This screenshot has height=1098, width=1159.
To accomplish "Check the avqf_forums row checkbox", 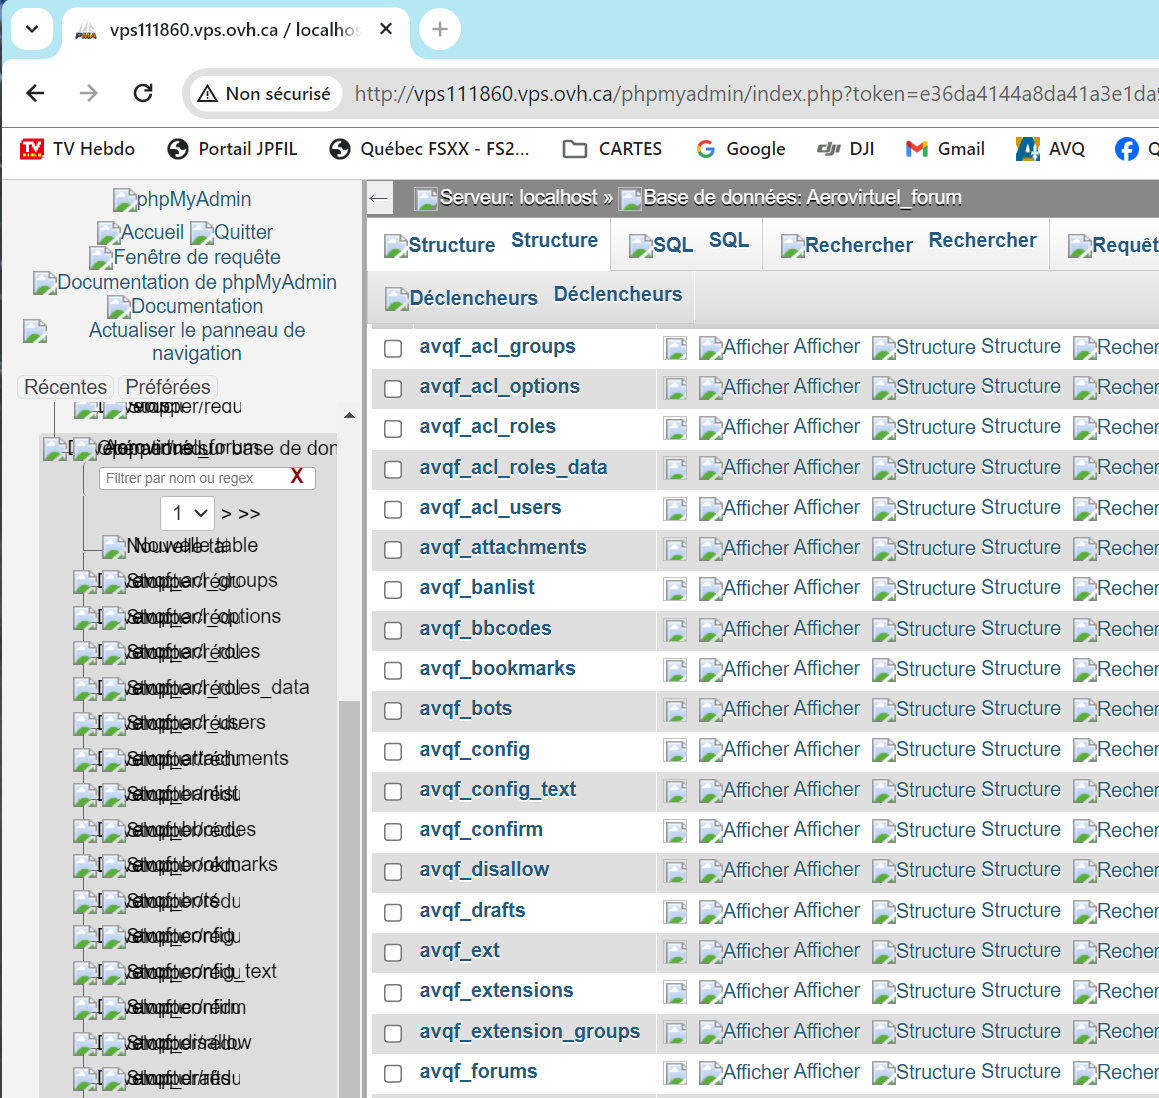I will coord(393,1073).
